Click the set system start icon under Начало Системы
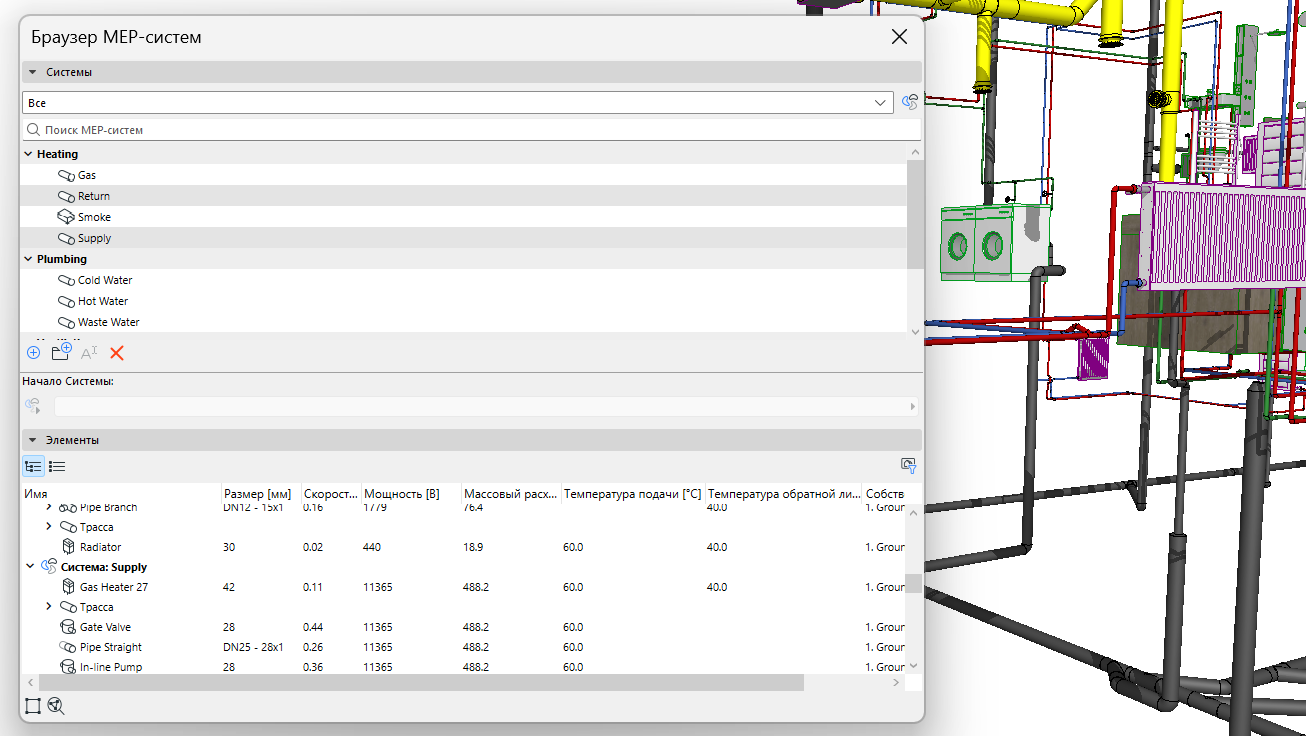The width and height of the screenshot is (1306, 736). click(x=33, y=406)
